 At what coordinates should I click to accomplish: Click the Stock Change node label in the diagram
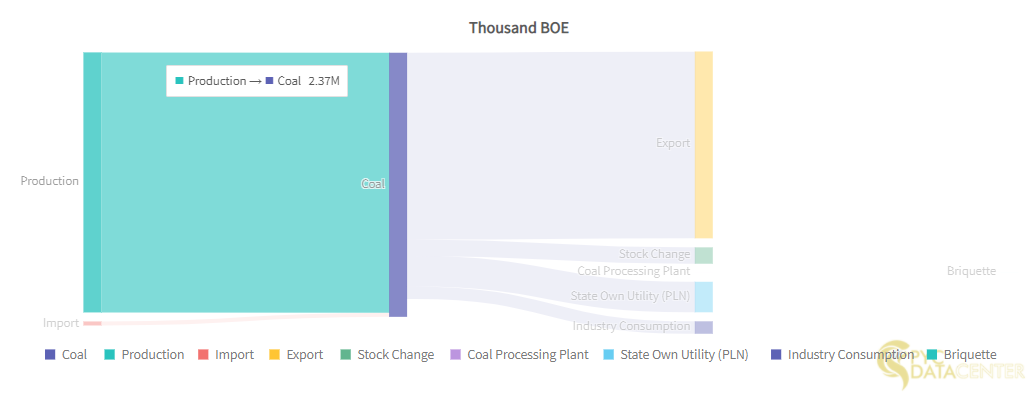[655, 254]
